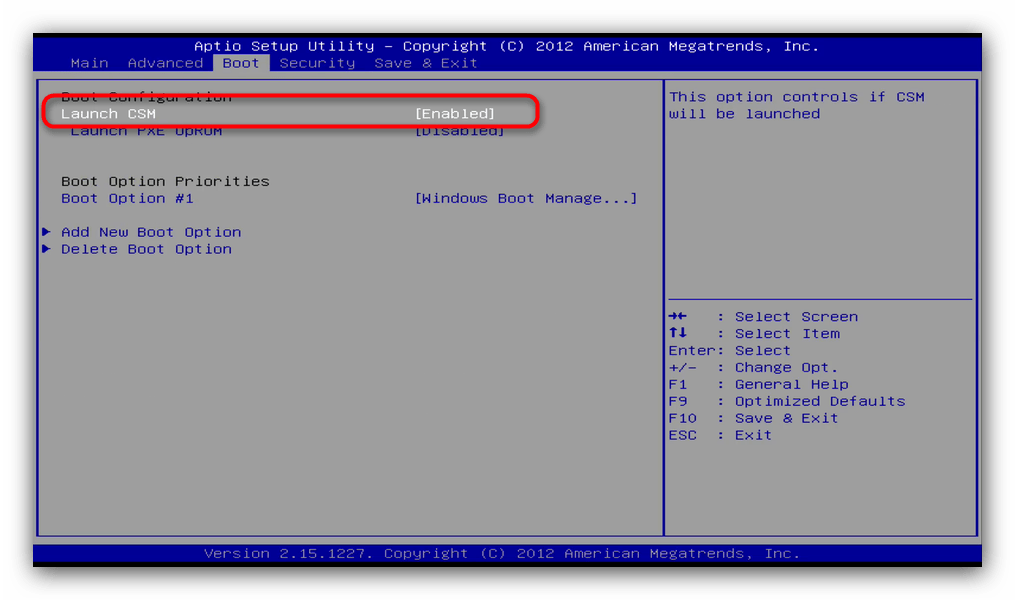Click the 'Select Screen' help label

(796, 317)
